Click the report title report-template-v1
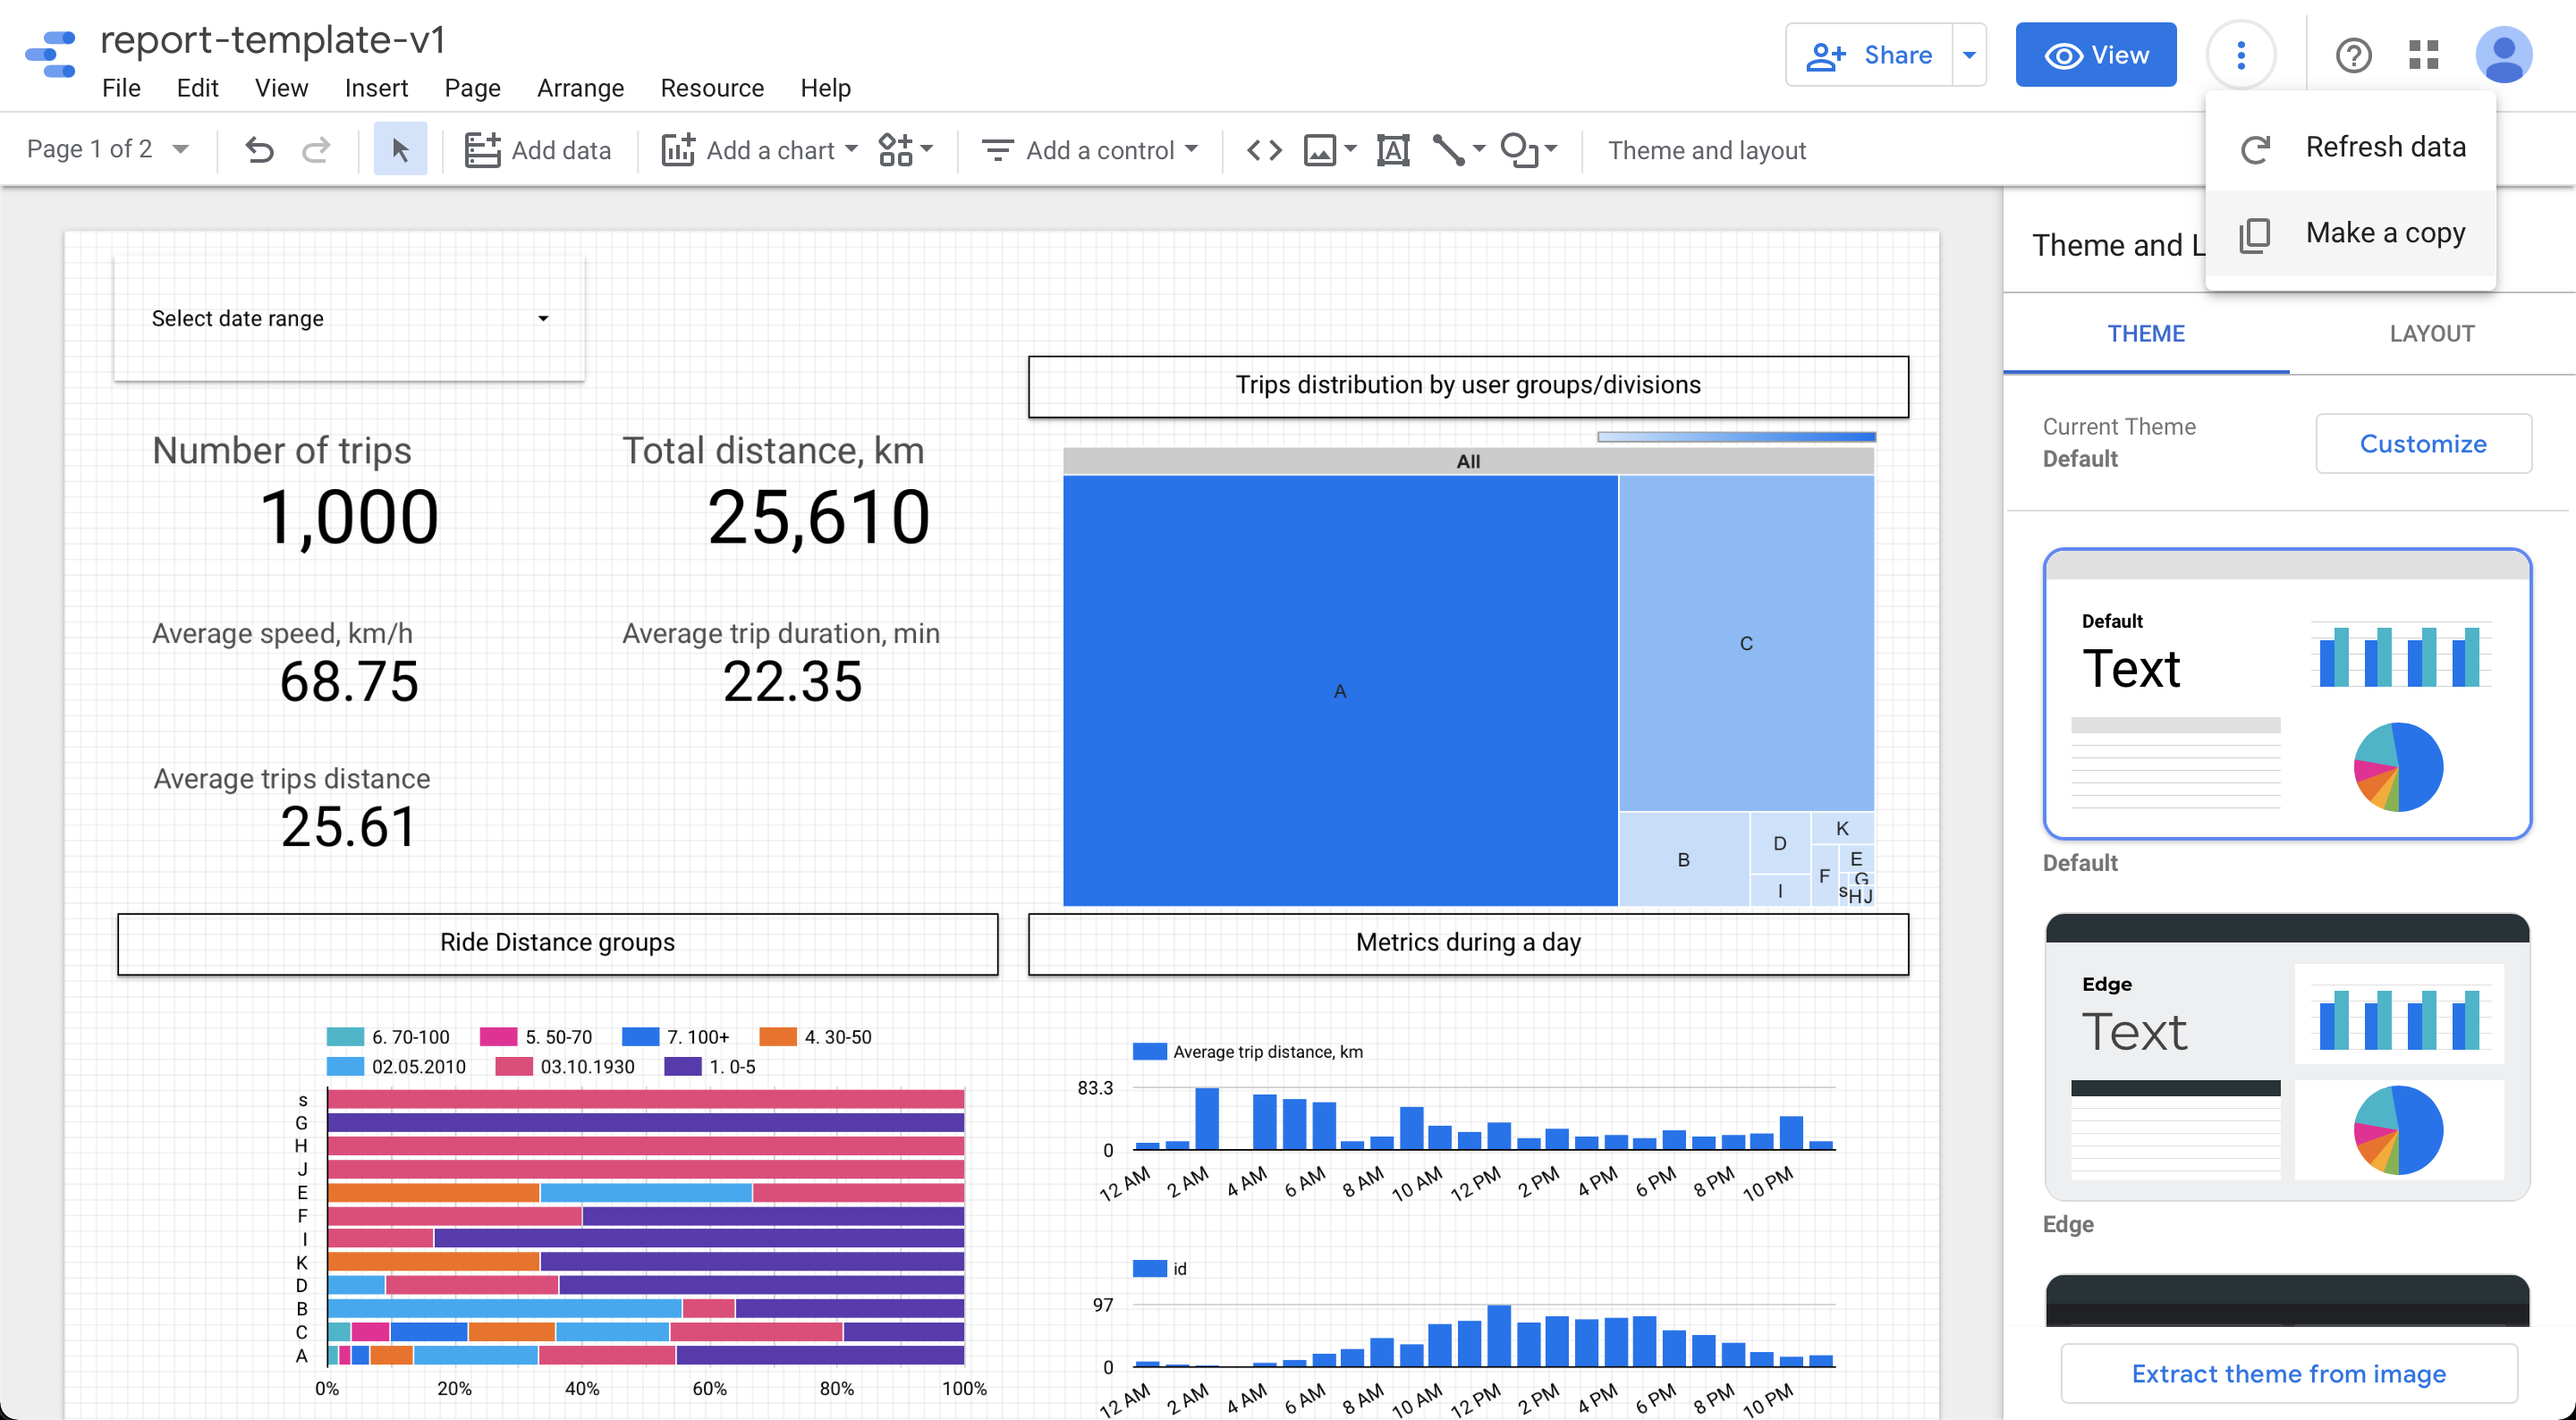The width and height of the screenshot is (2576, 1420). click(273, 40)
